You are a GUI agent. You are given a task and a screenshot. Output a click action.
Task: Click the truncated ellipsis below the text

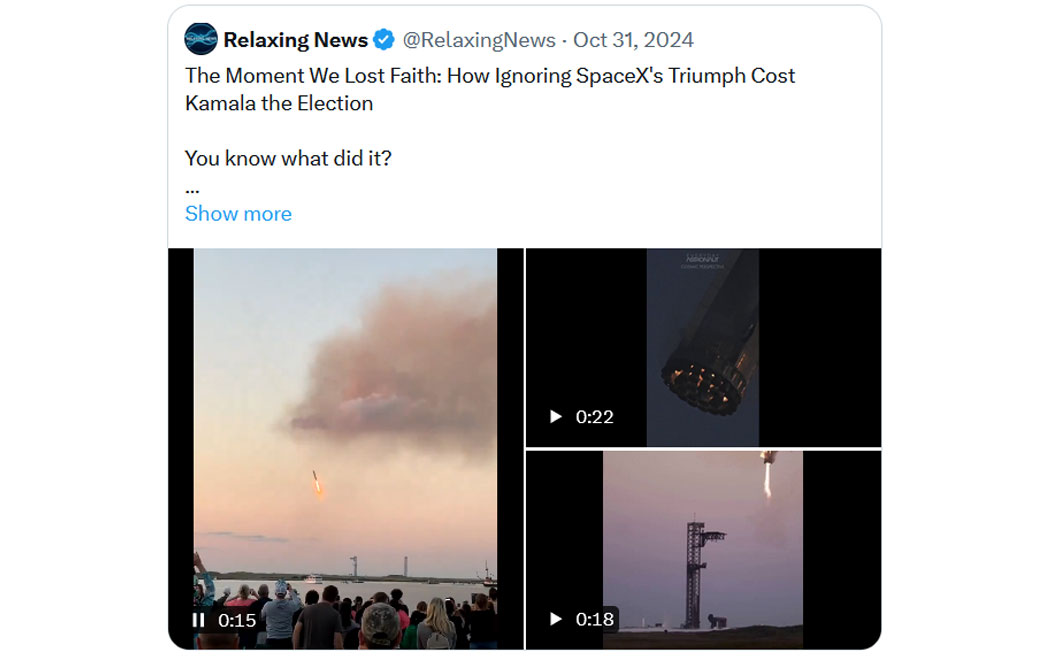click(x=192, y=187)
